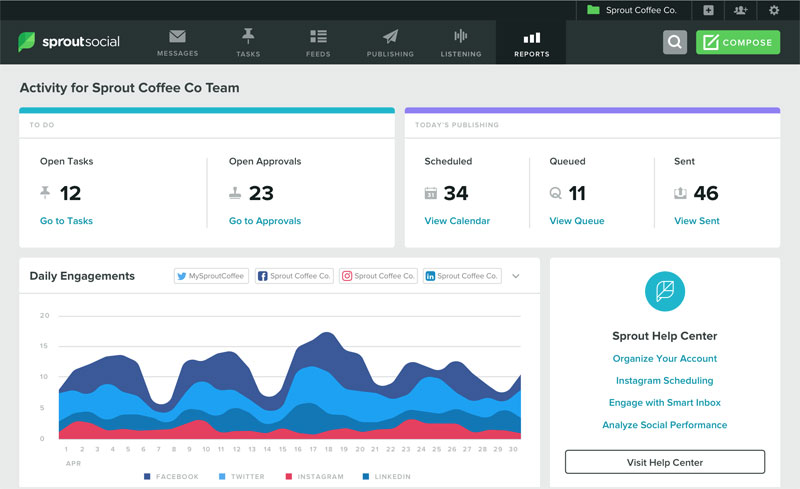Click the Twitter legend color swatch
800x489 pixels.
222,476
